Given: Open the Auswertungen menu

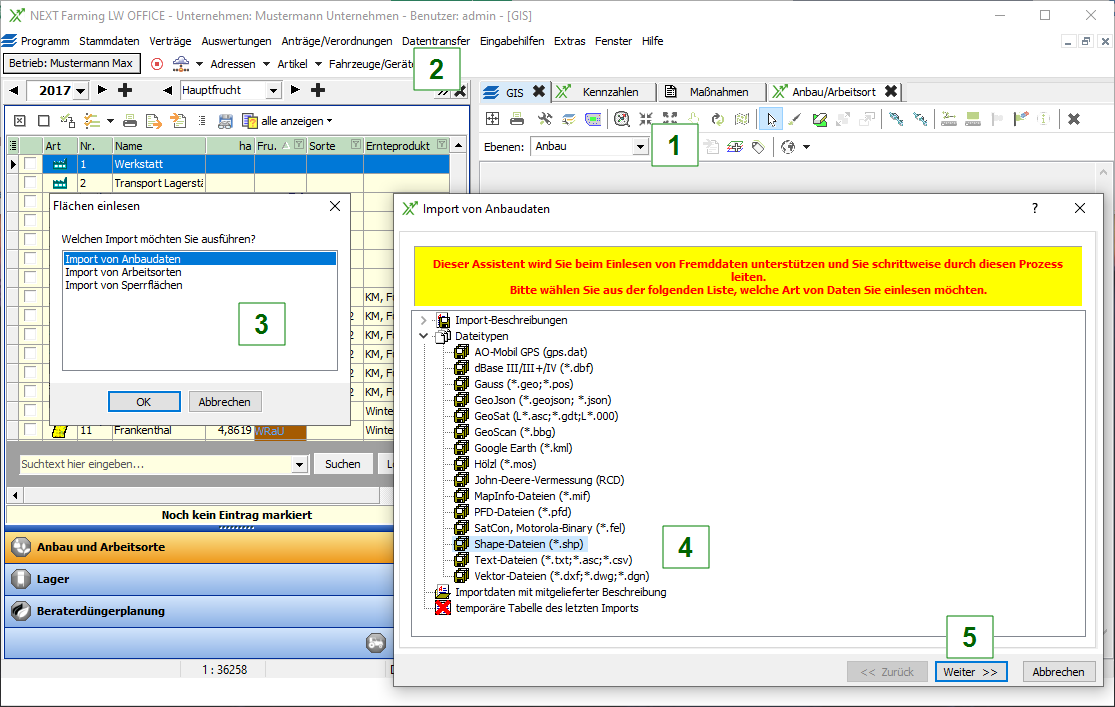Looking at the screenshot, I should (236, 41).
